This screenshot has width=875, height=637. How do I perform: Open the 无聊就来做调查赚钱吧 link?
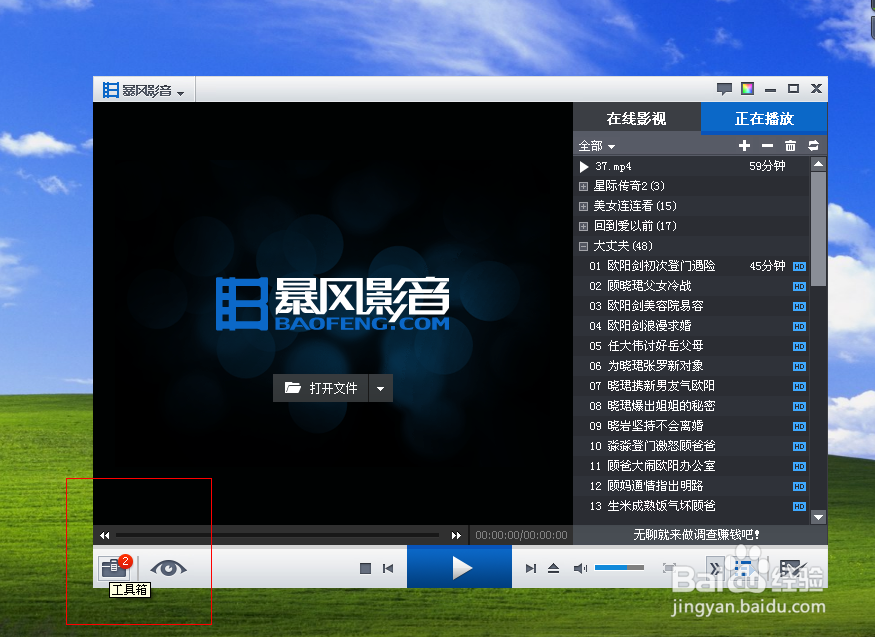click(x=696, y=535)
